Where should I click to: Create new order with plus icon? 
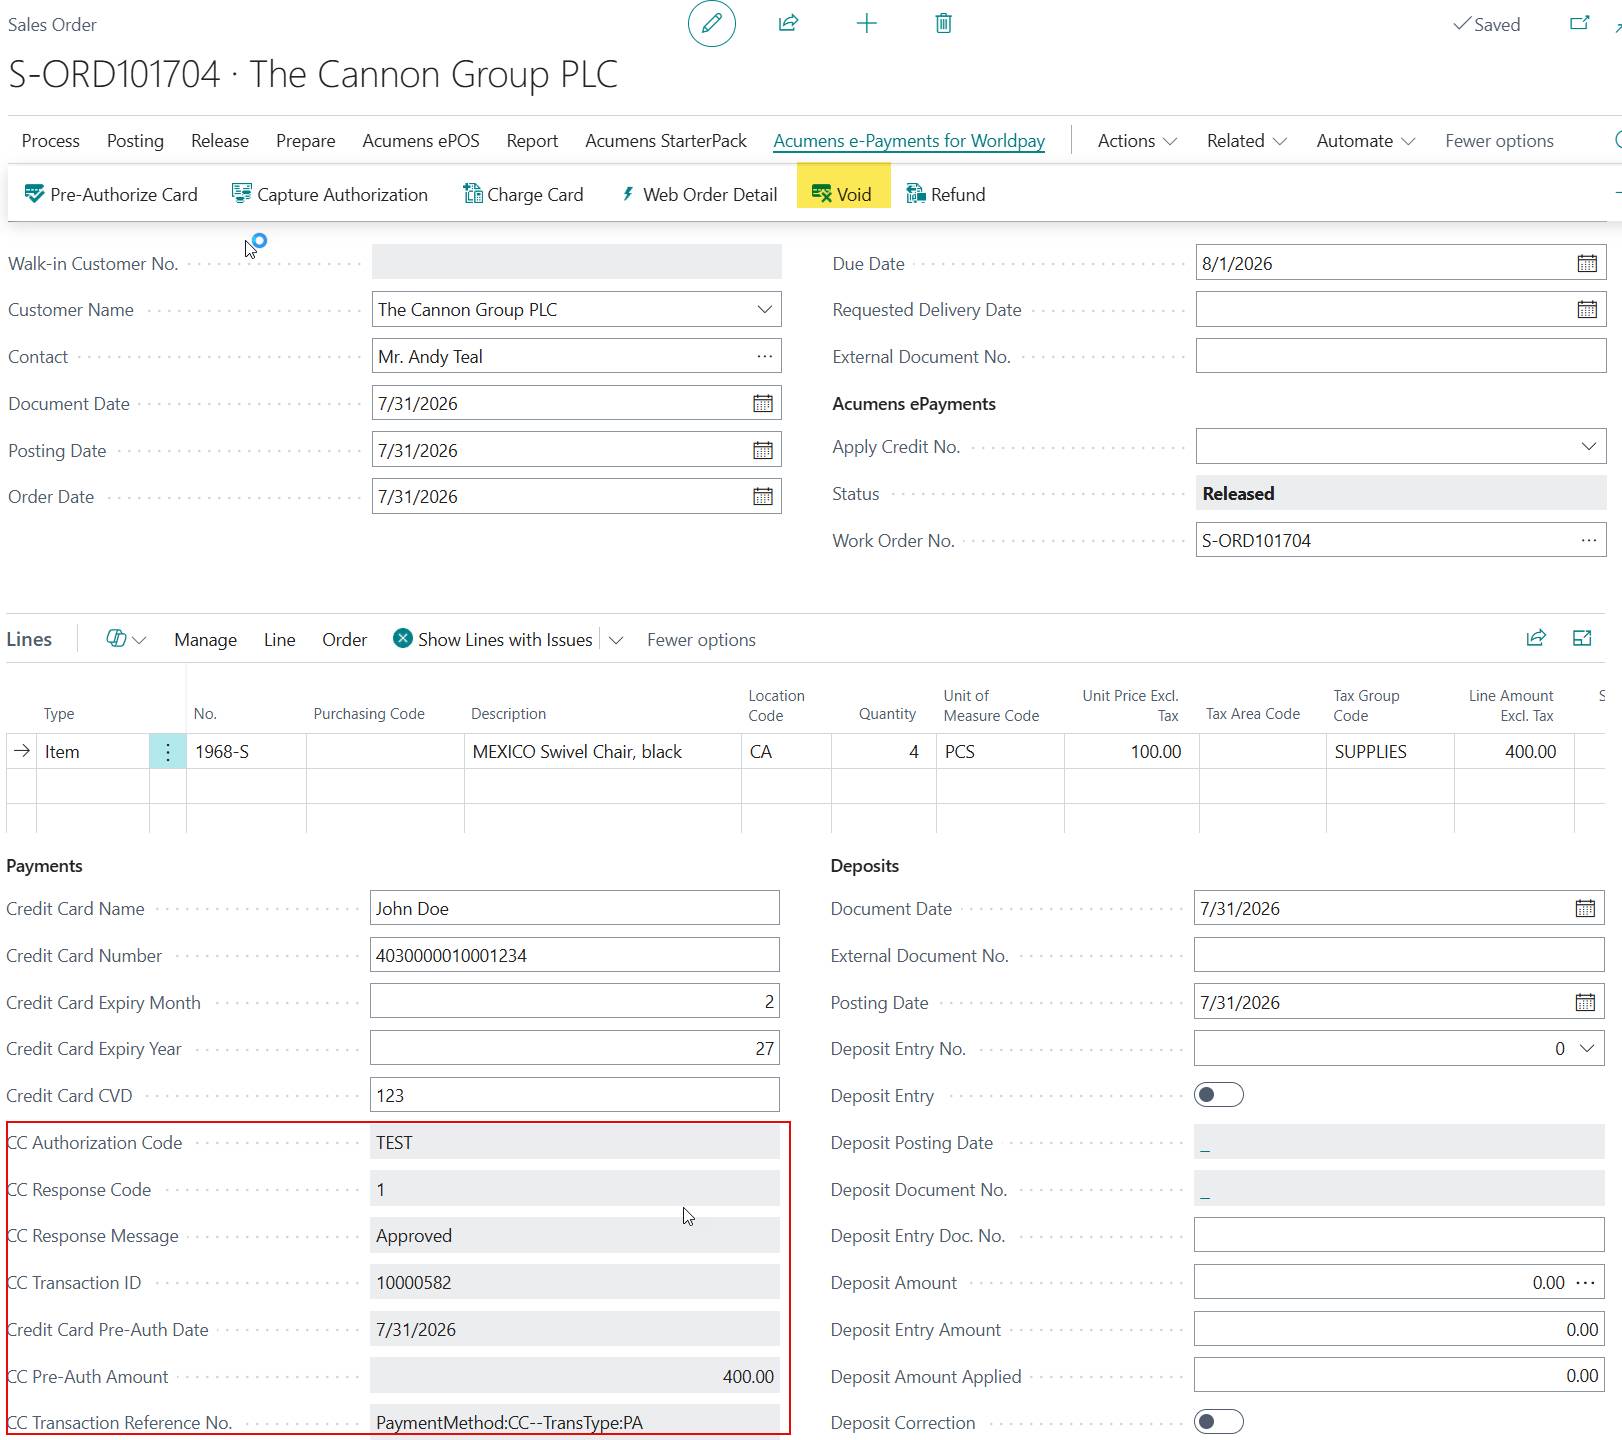[x=867, y=23]
